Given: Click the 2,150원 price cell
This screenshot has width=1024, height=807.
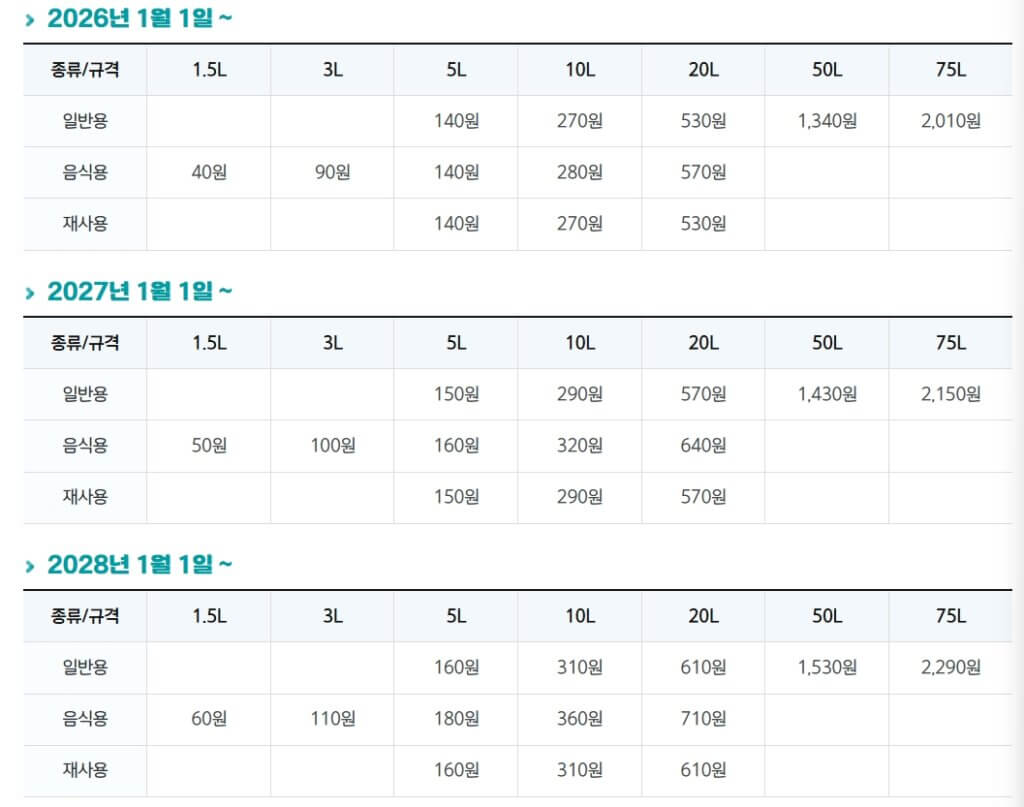Looking at the screenshot, I should 950,394.
